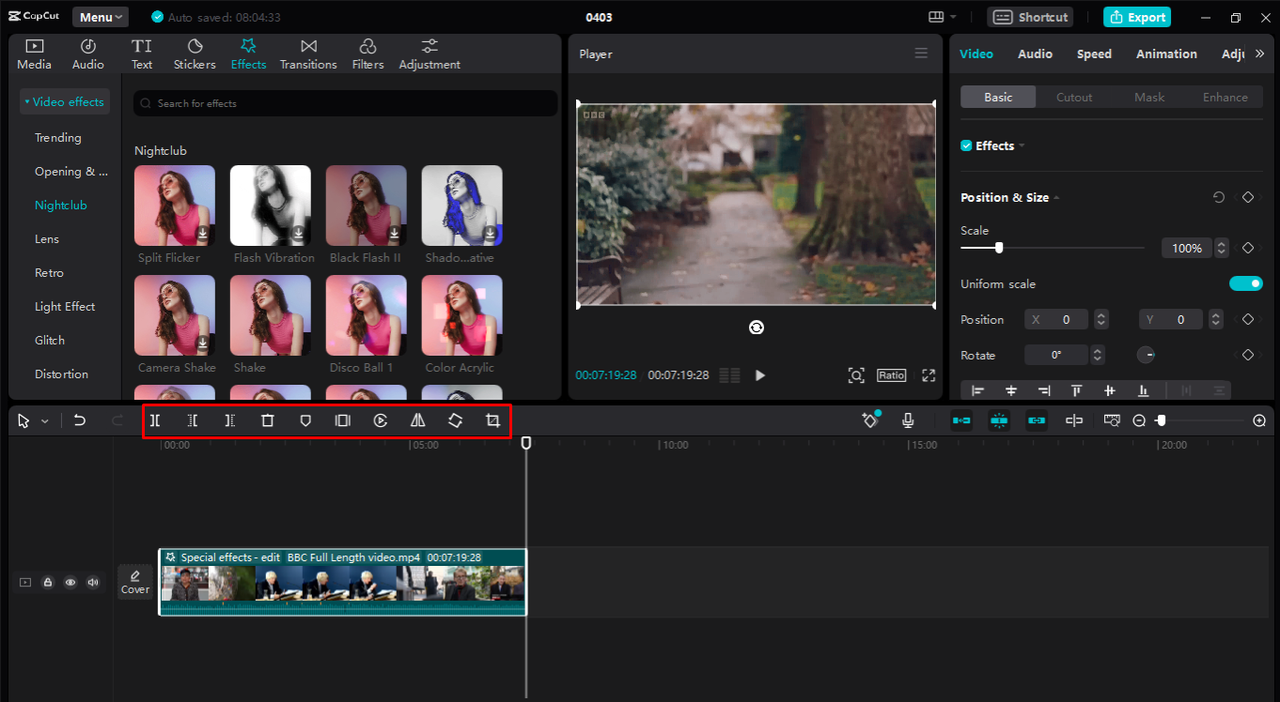
Task: Show more tabs with double chevron
Action: coord(1259,54)
